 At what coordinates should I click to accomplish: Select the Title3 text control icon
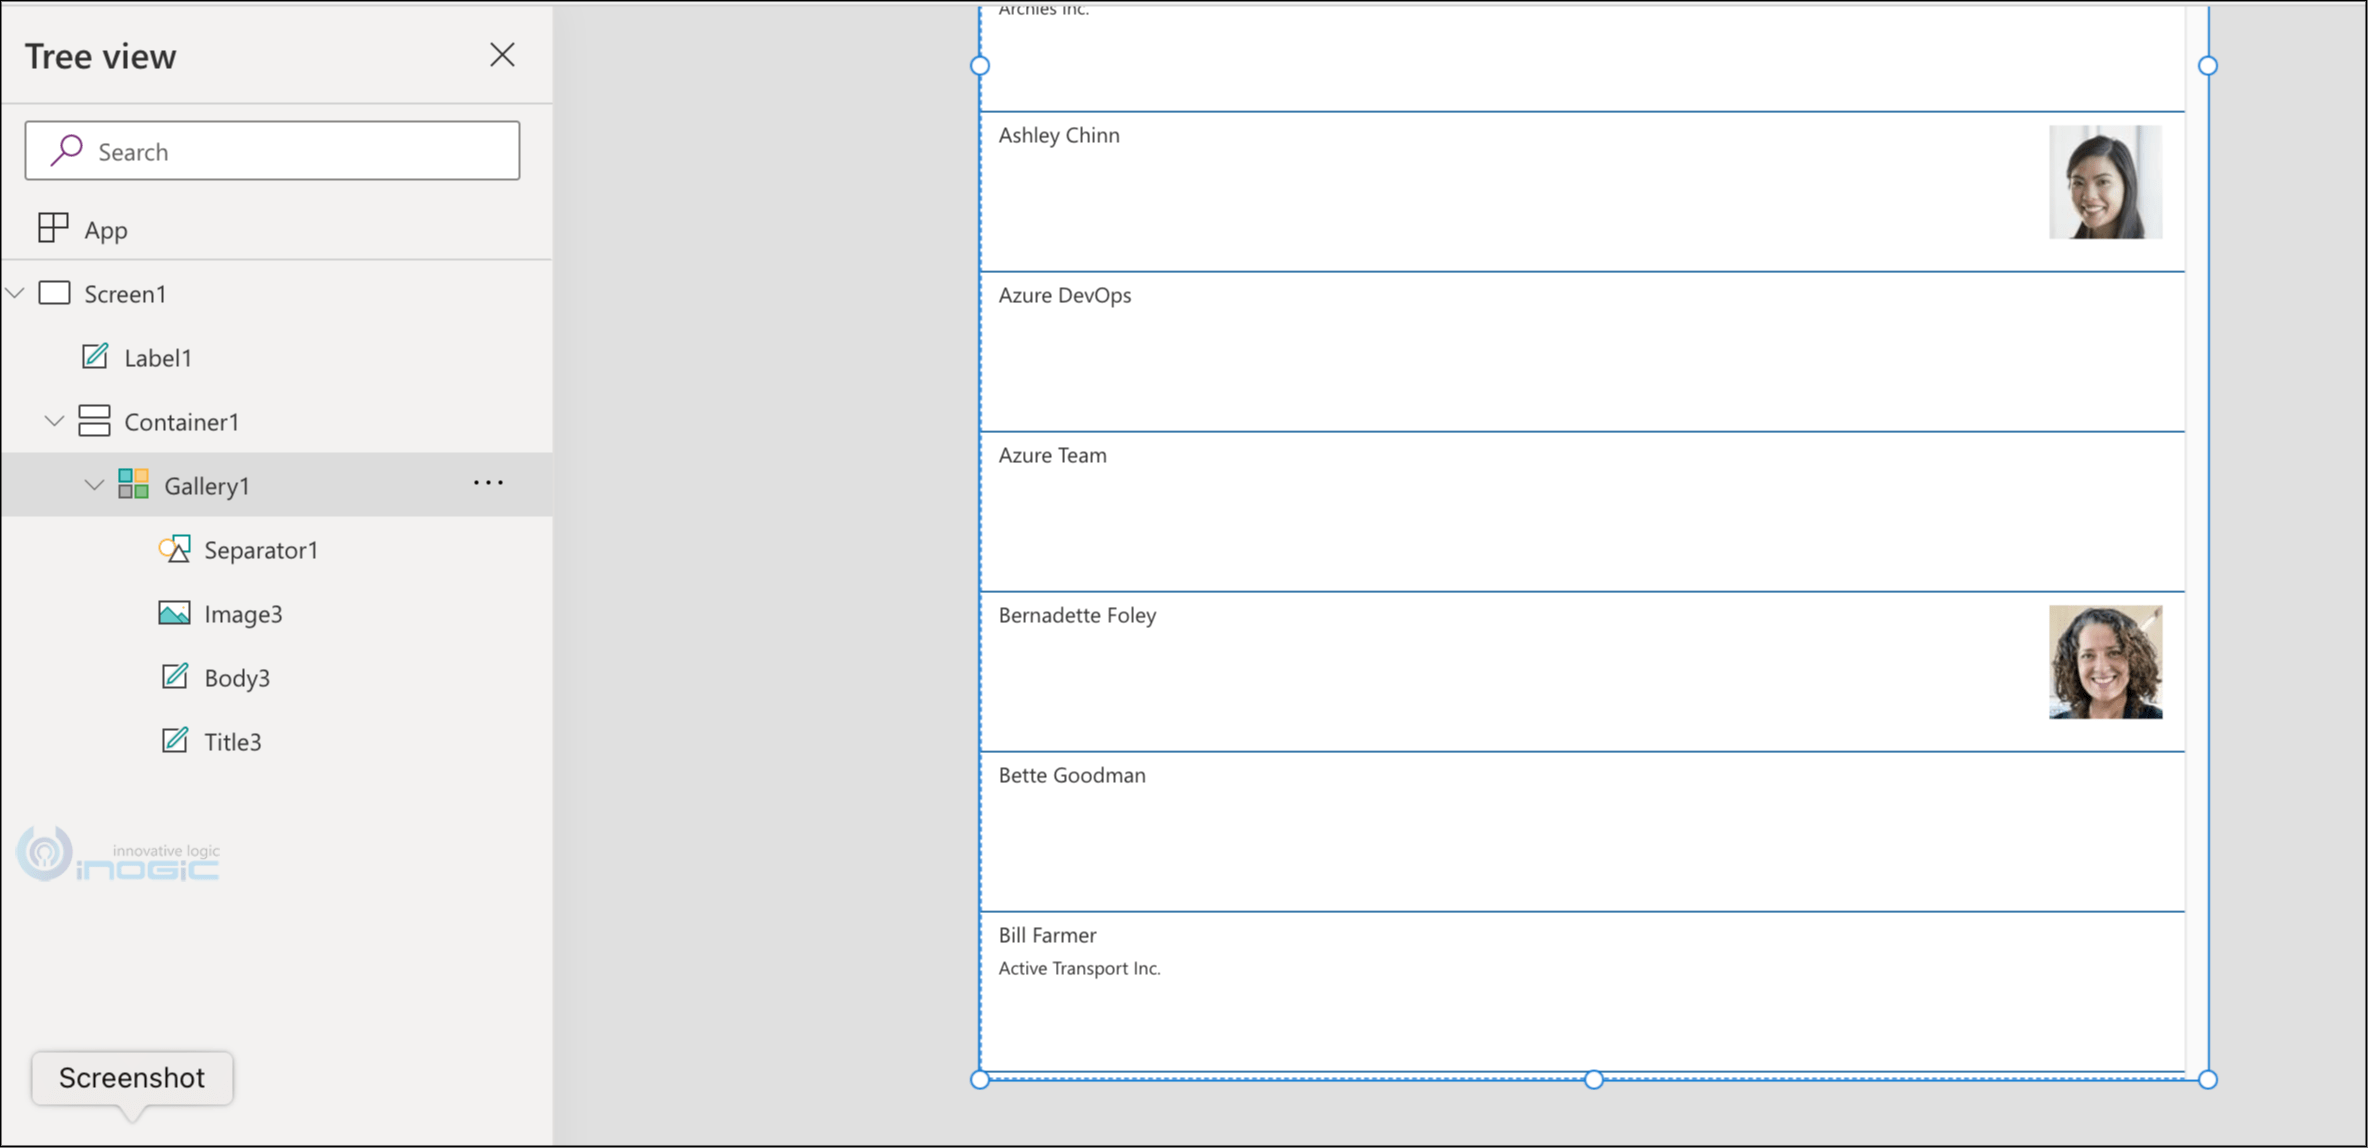click(x=176, y=740)
